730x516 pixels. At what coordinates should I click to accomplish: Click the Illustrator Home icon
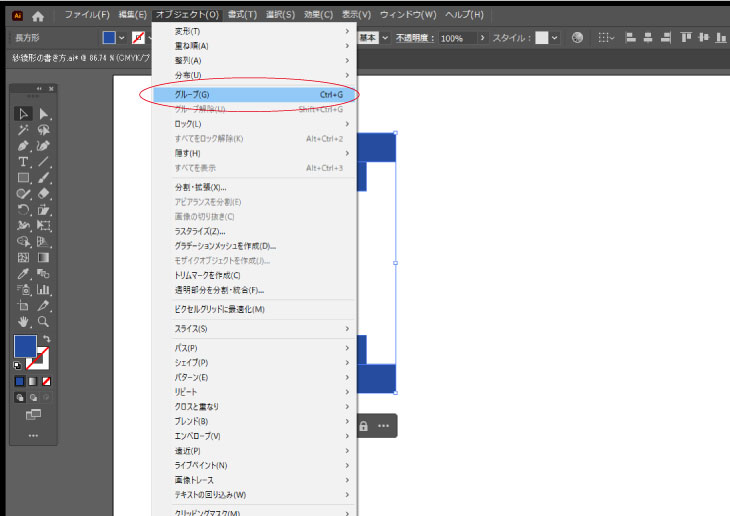38,17
